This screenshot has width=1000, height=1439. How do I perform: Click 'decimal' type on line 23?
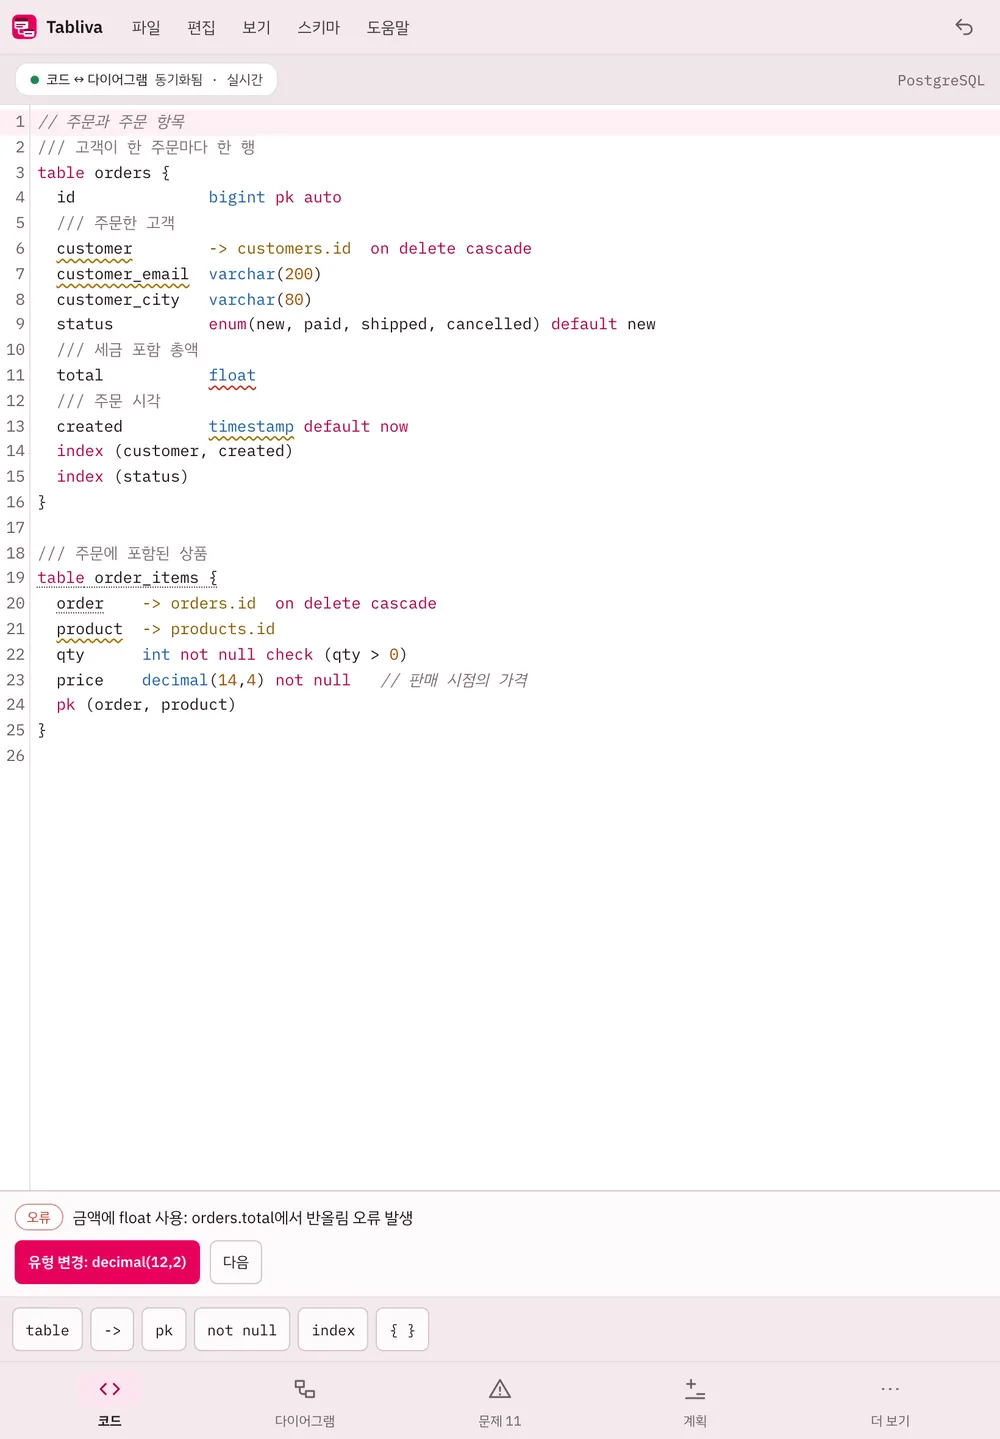[x=175, y=680]
